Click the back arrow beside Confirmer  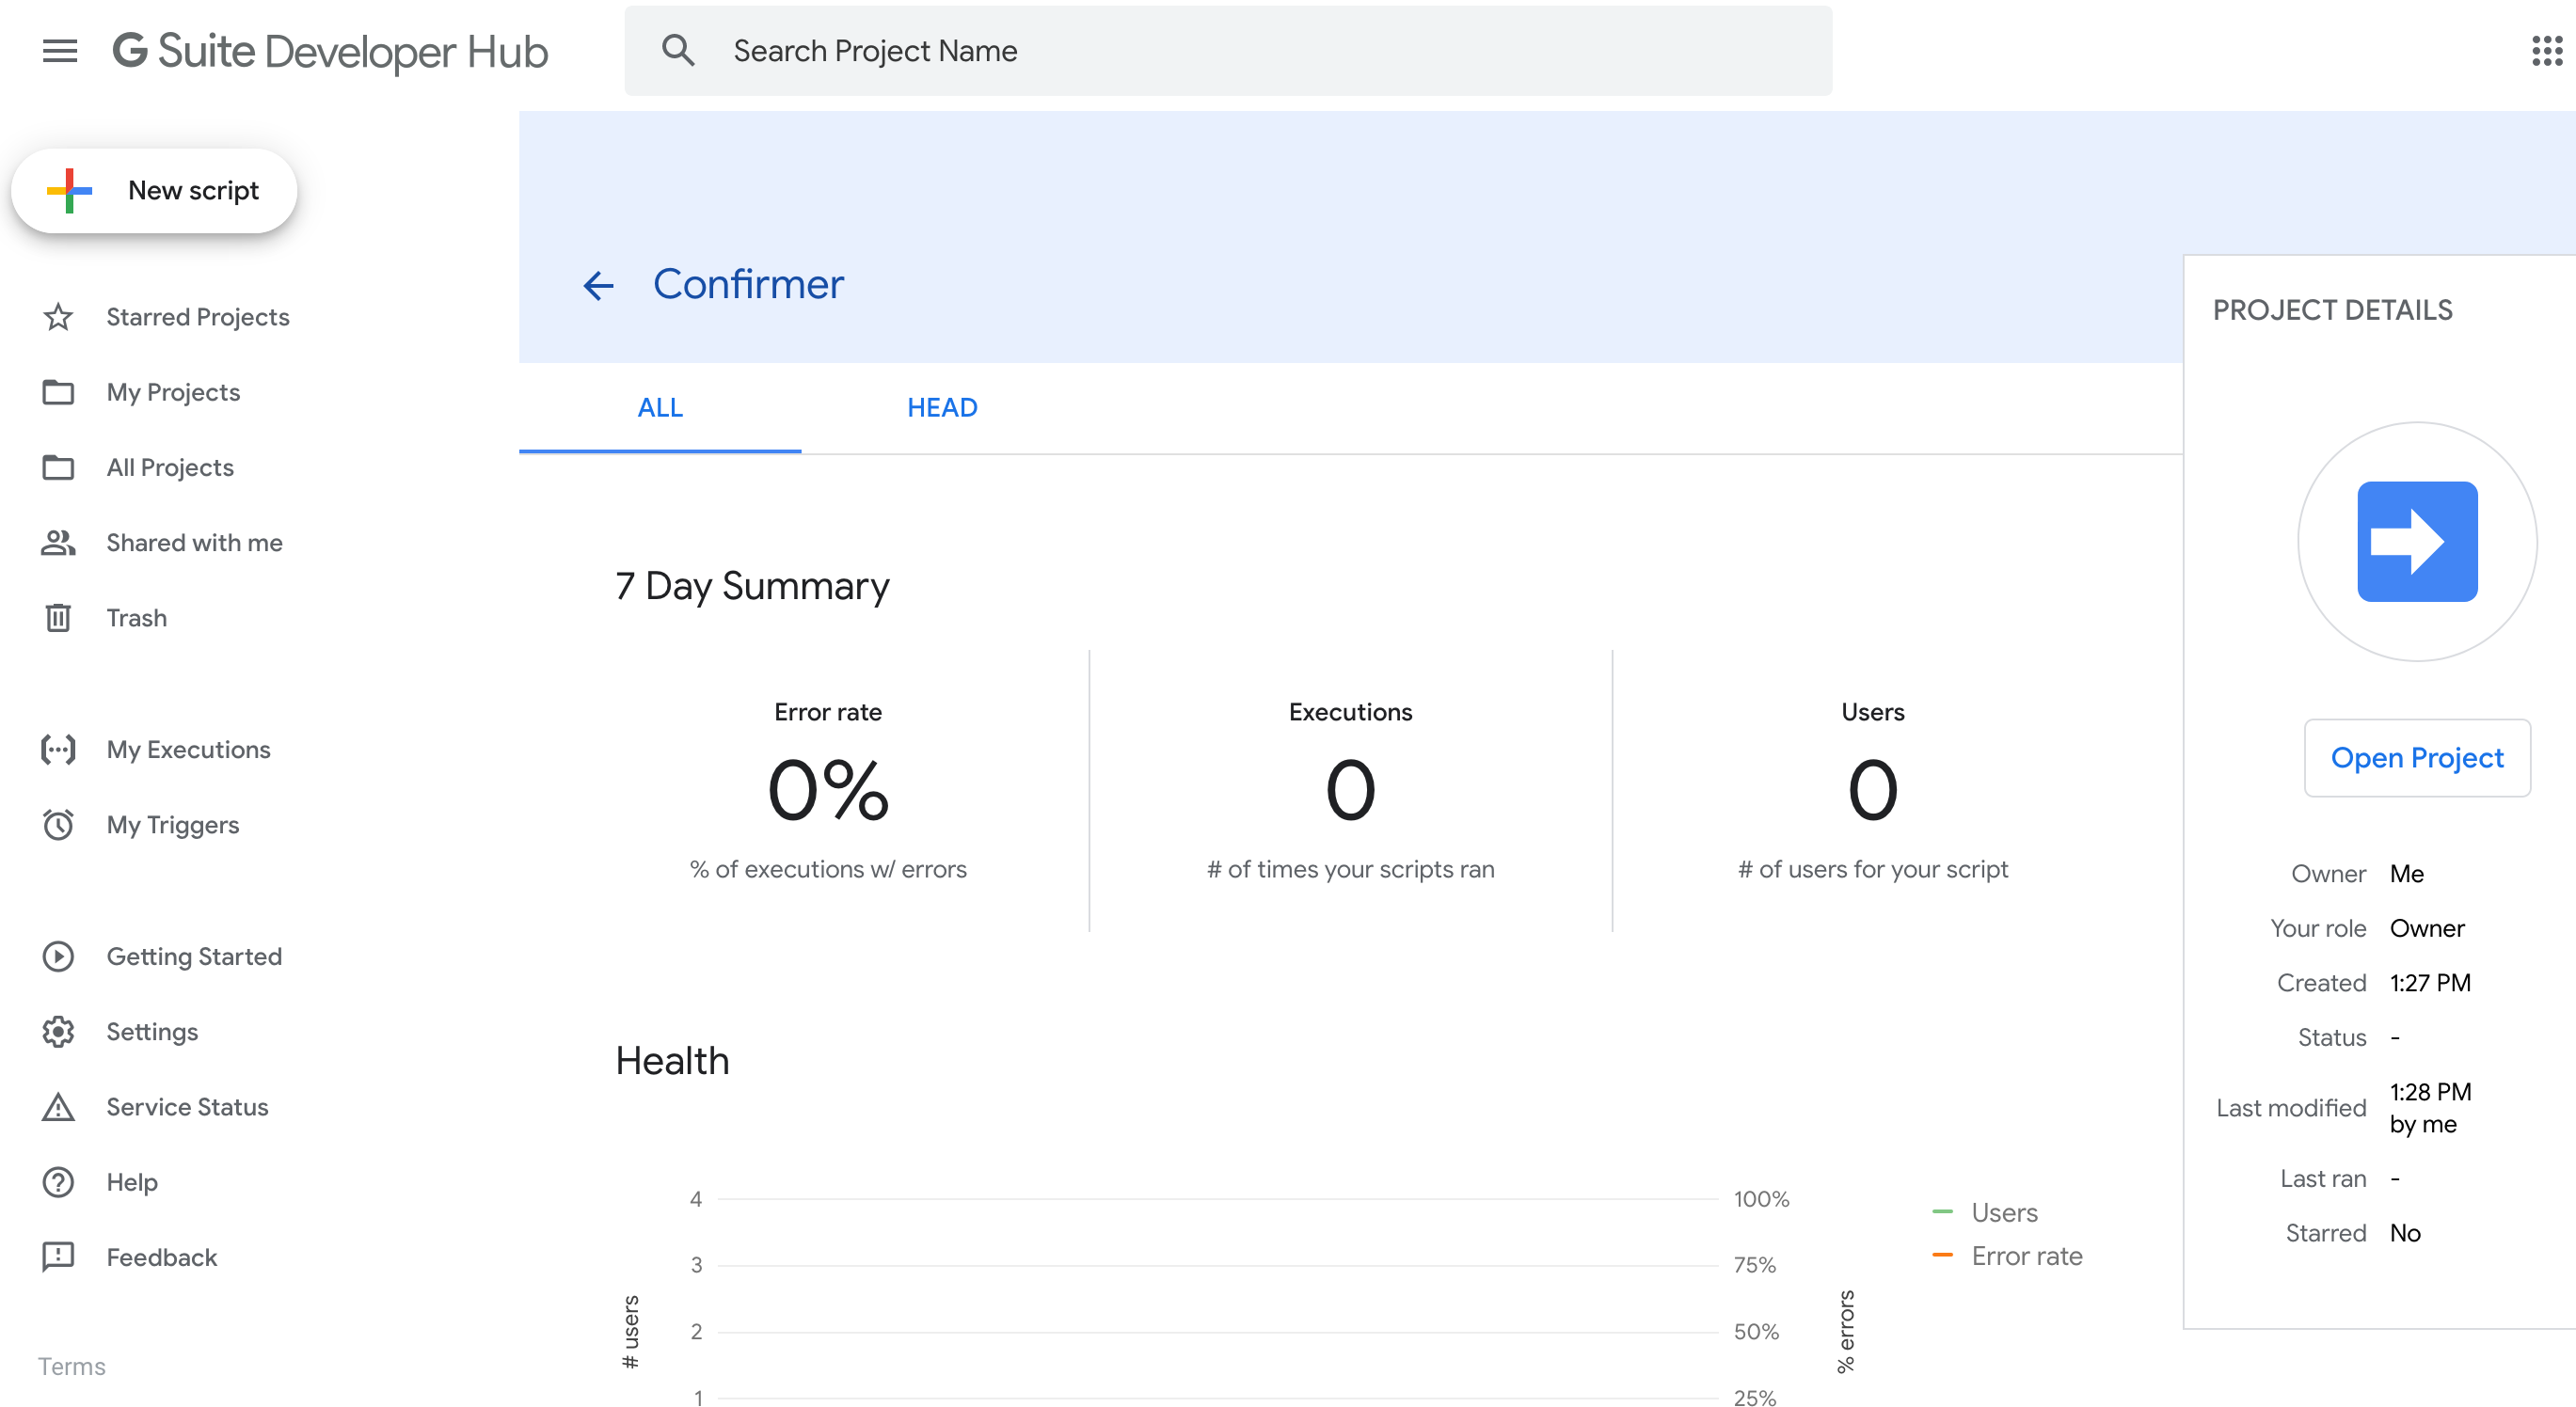(598, 286)
